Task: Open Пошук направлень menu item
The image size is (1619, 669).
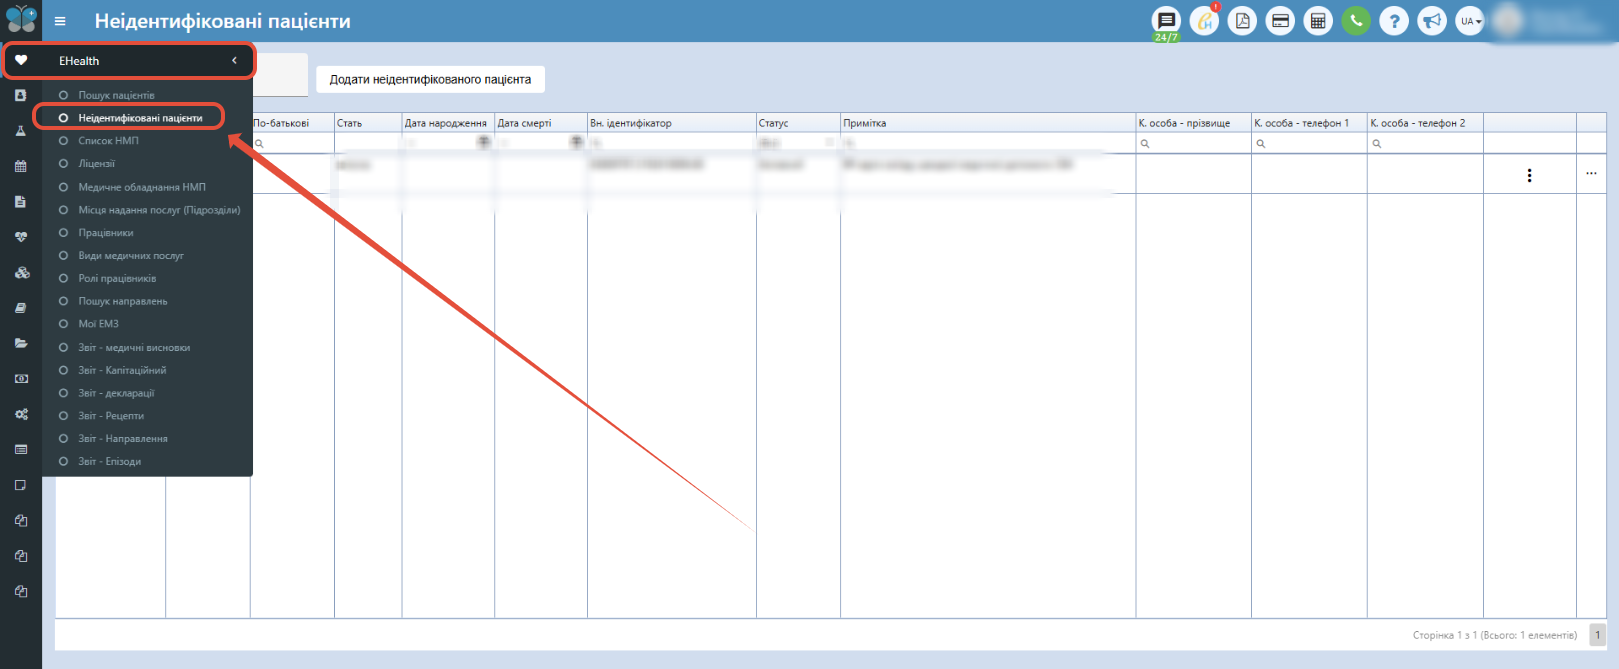Action: pyautogui.click(x=123, y=301)
